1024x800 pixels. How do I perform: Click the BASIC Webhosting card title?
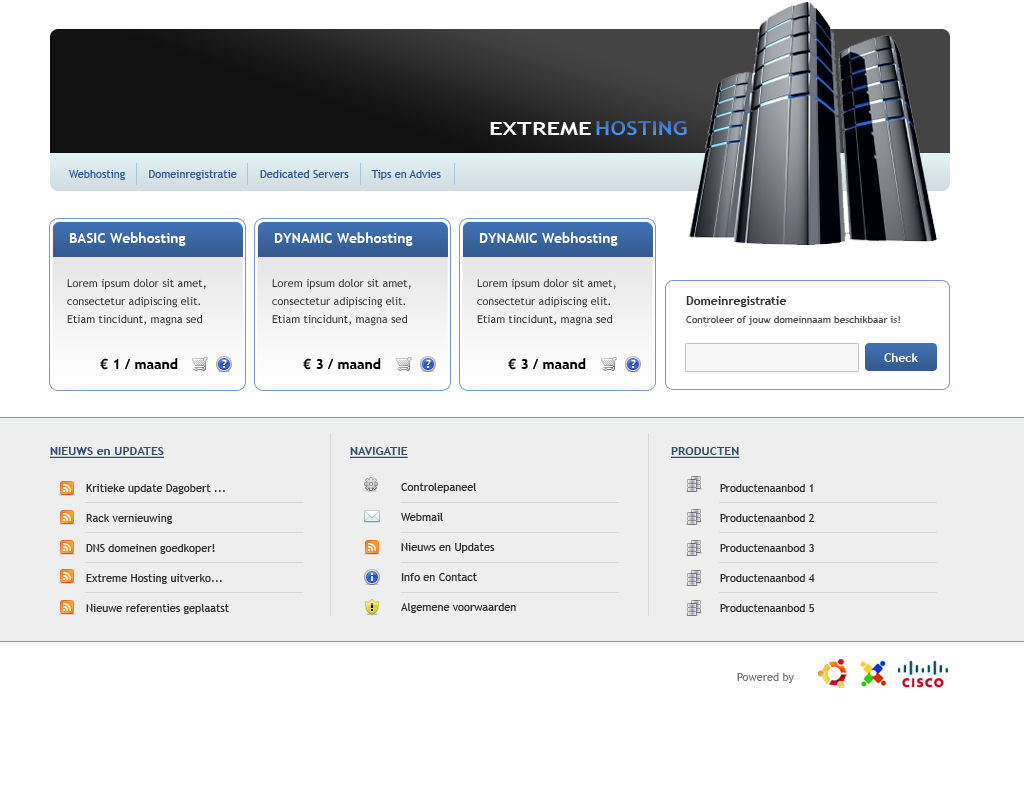(127, 238)
